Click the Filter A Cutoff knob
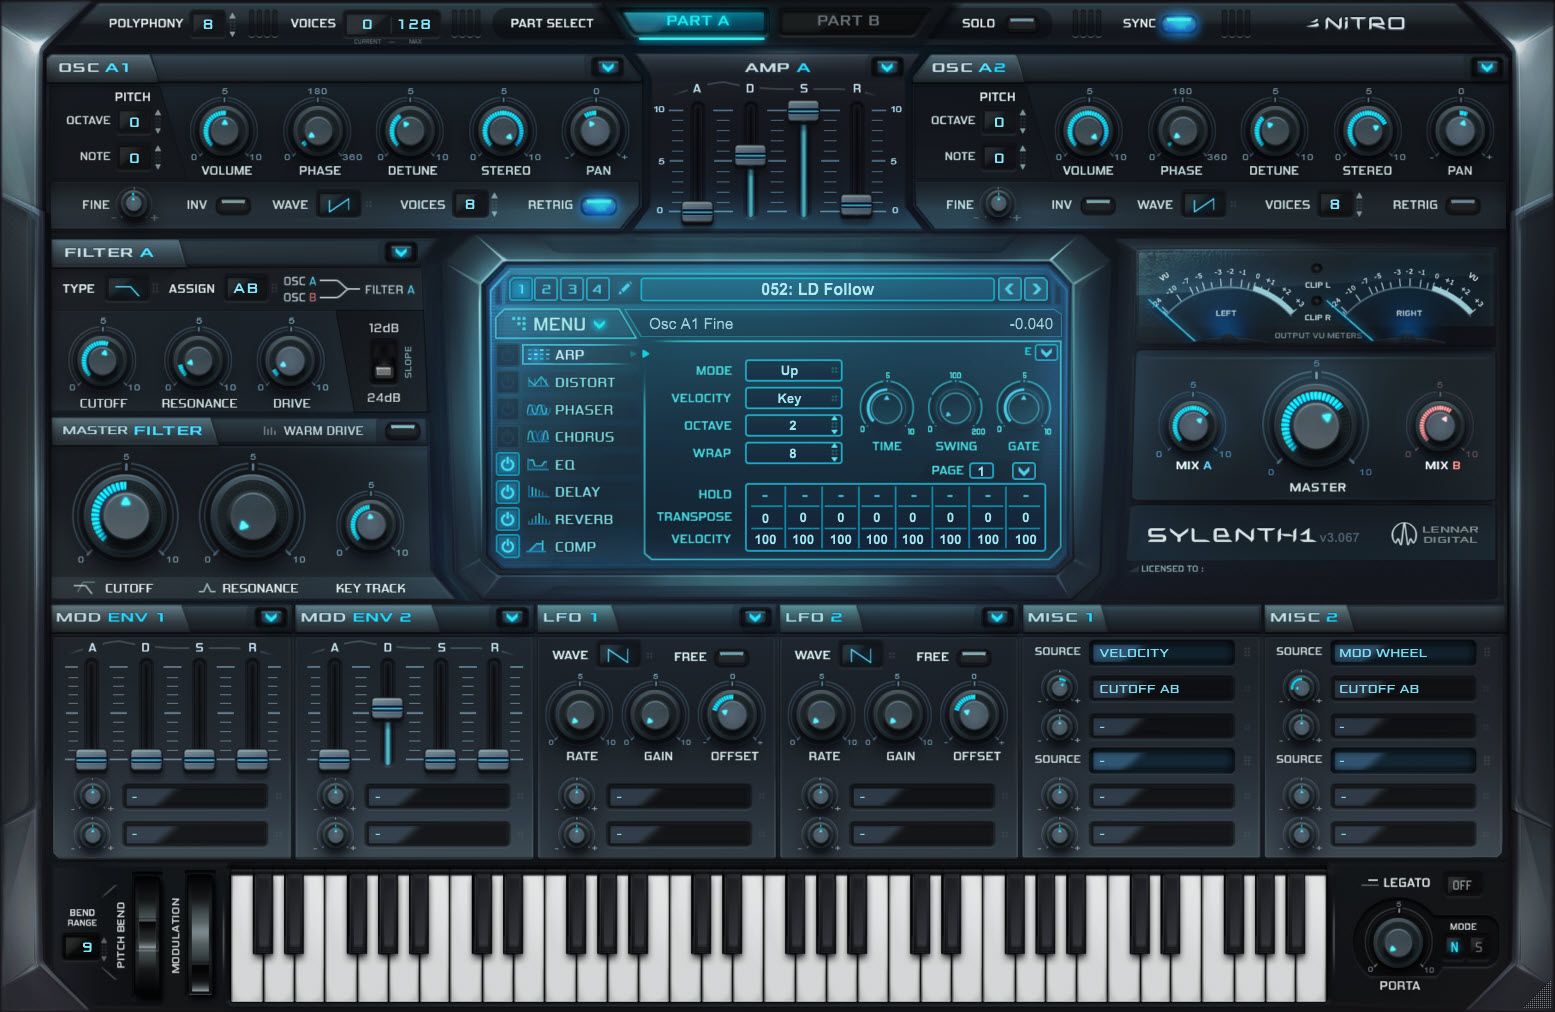The width and height of the screenshot is (1555, 1012). pos(101,361)
